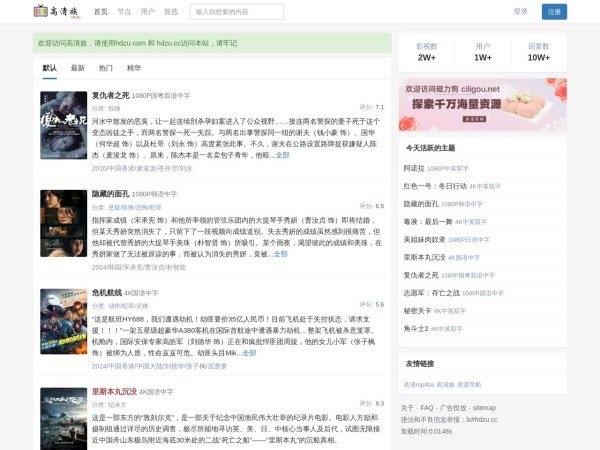This screenshot has width=600, height=450.
Task: Click the 高清妹 site logo
Action: 55,12
